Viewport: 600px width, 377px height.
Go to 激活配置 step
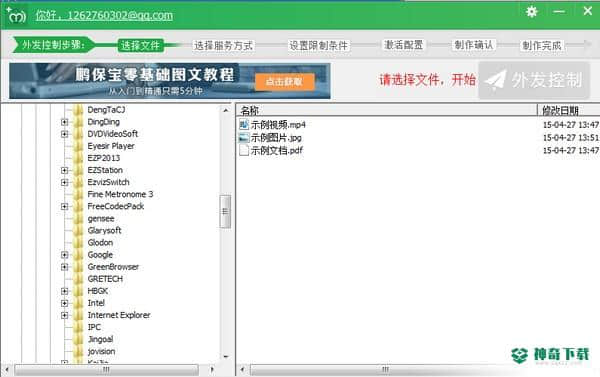click(403, 45)
